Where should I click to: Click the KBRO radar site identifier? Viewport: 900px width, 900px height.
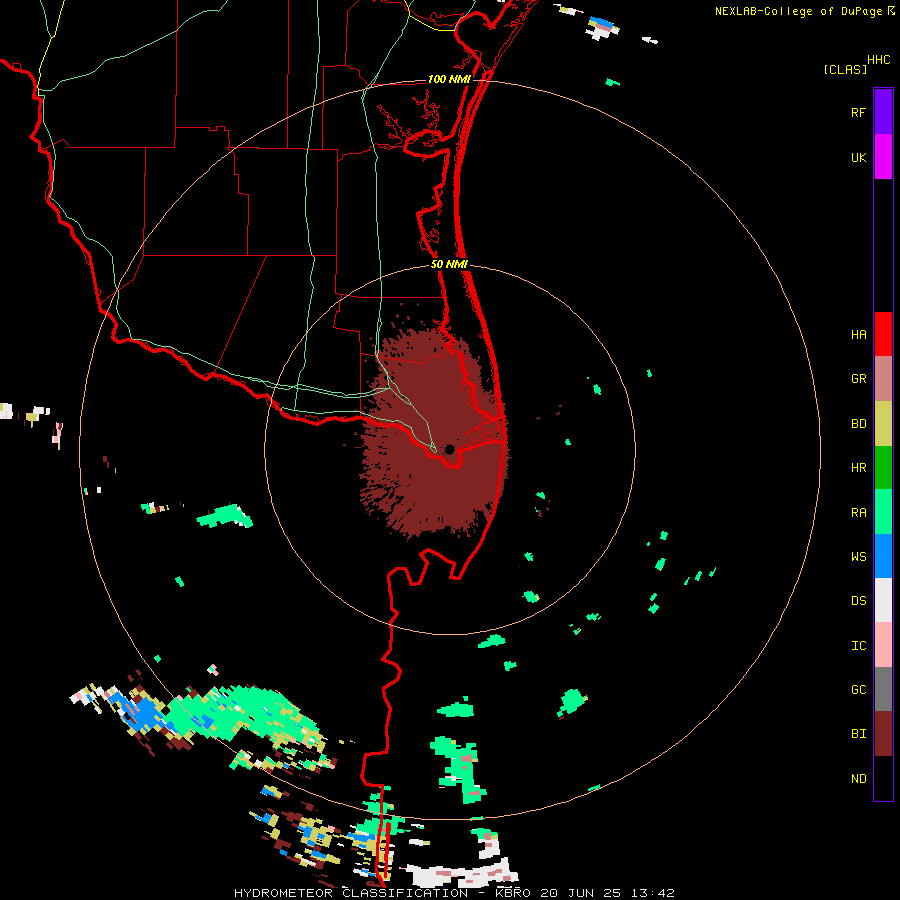coord(513,893)
